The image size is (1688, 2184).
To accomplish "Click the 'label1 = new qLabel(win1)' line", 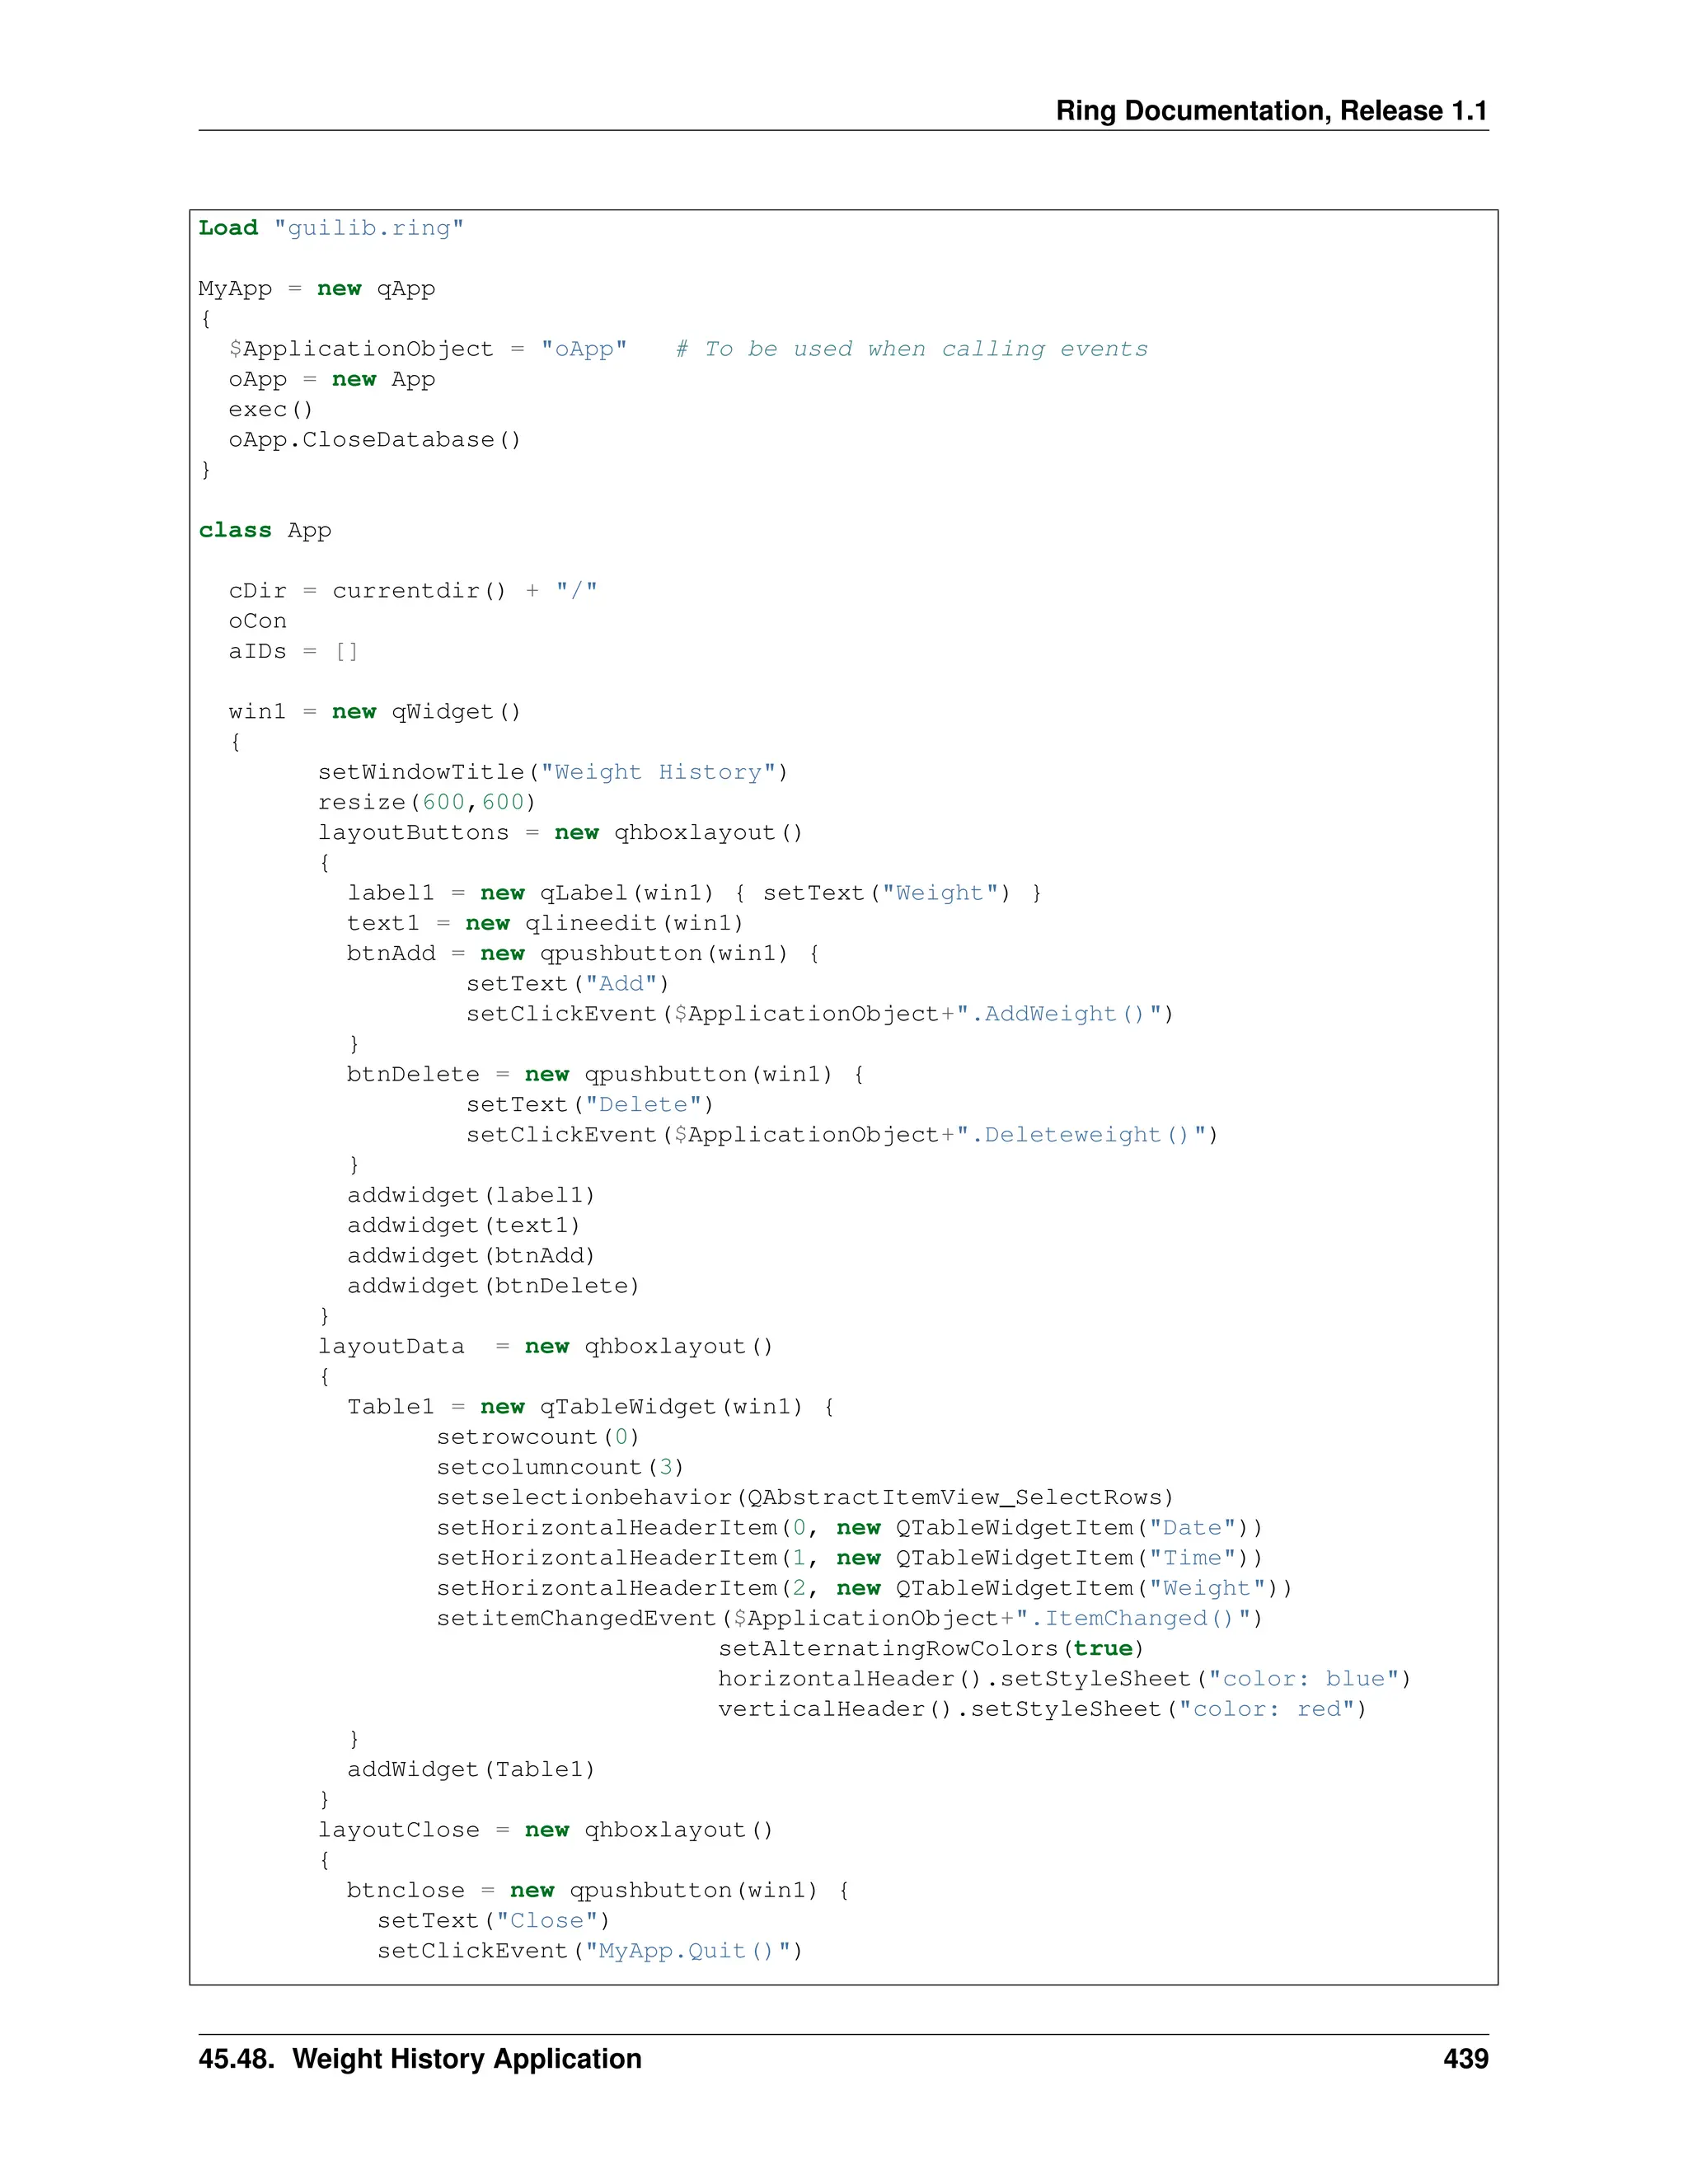I will [695, 893].
